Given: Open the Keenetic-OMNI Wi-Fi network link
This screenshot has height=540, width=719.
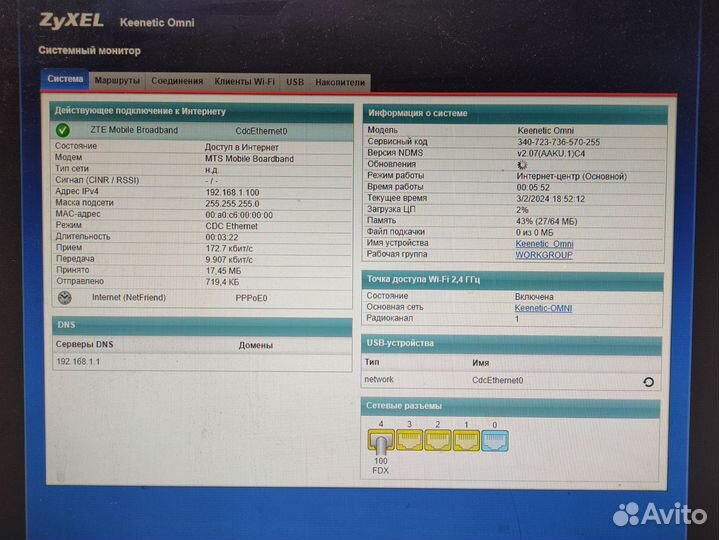Looking at the screenshot, I should (x=543, y=308).
